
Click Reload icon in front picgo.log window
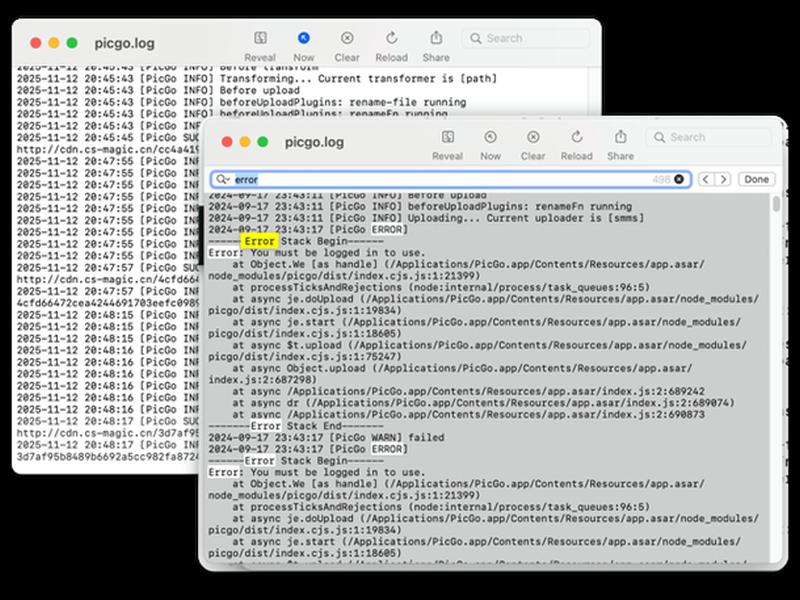577,137
